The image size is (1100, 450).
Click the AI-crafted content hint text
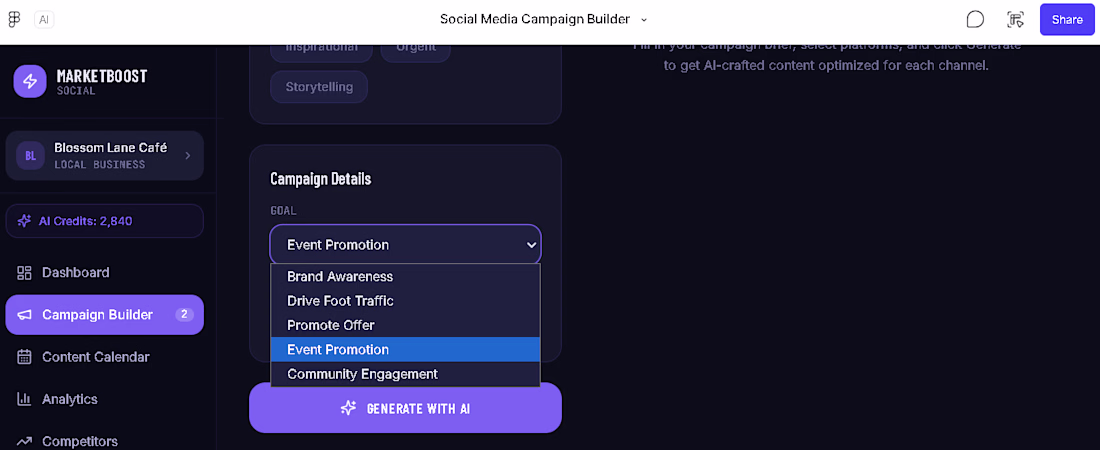pyautogui.click(x=826, y=57)
